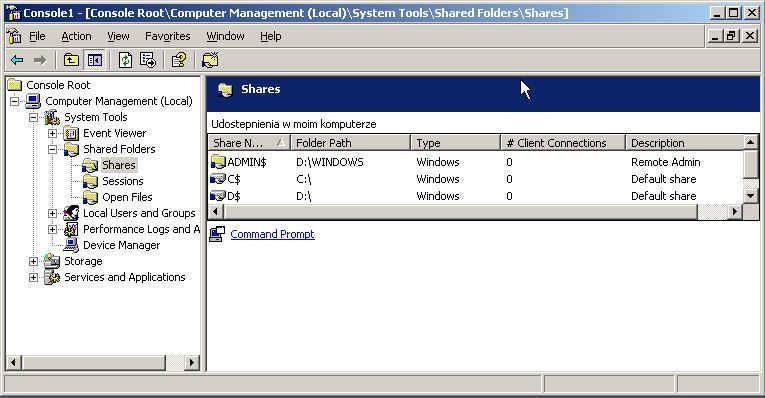Click the Event Viewer icon
765x398 pixels.
(71, 133)
